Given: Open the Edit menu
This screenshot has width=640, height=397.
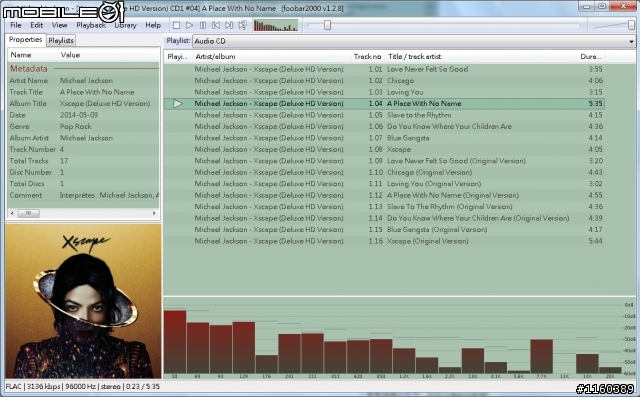Looking at the screenshot, I should [36, 25].
